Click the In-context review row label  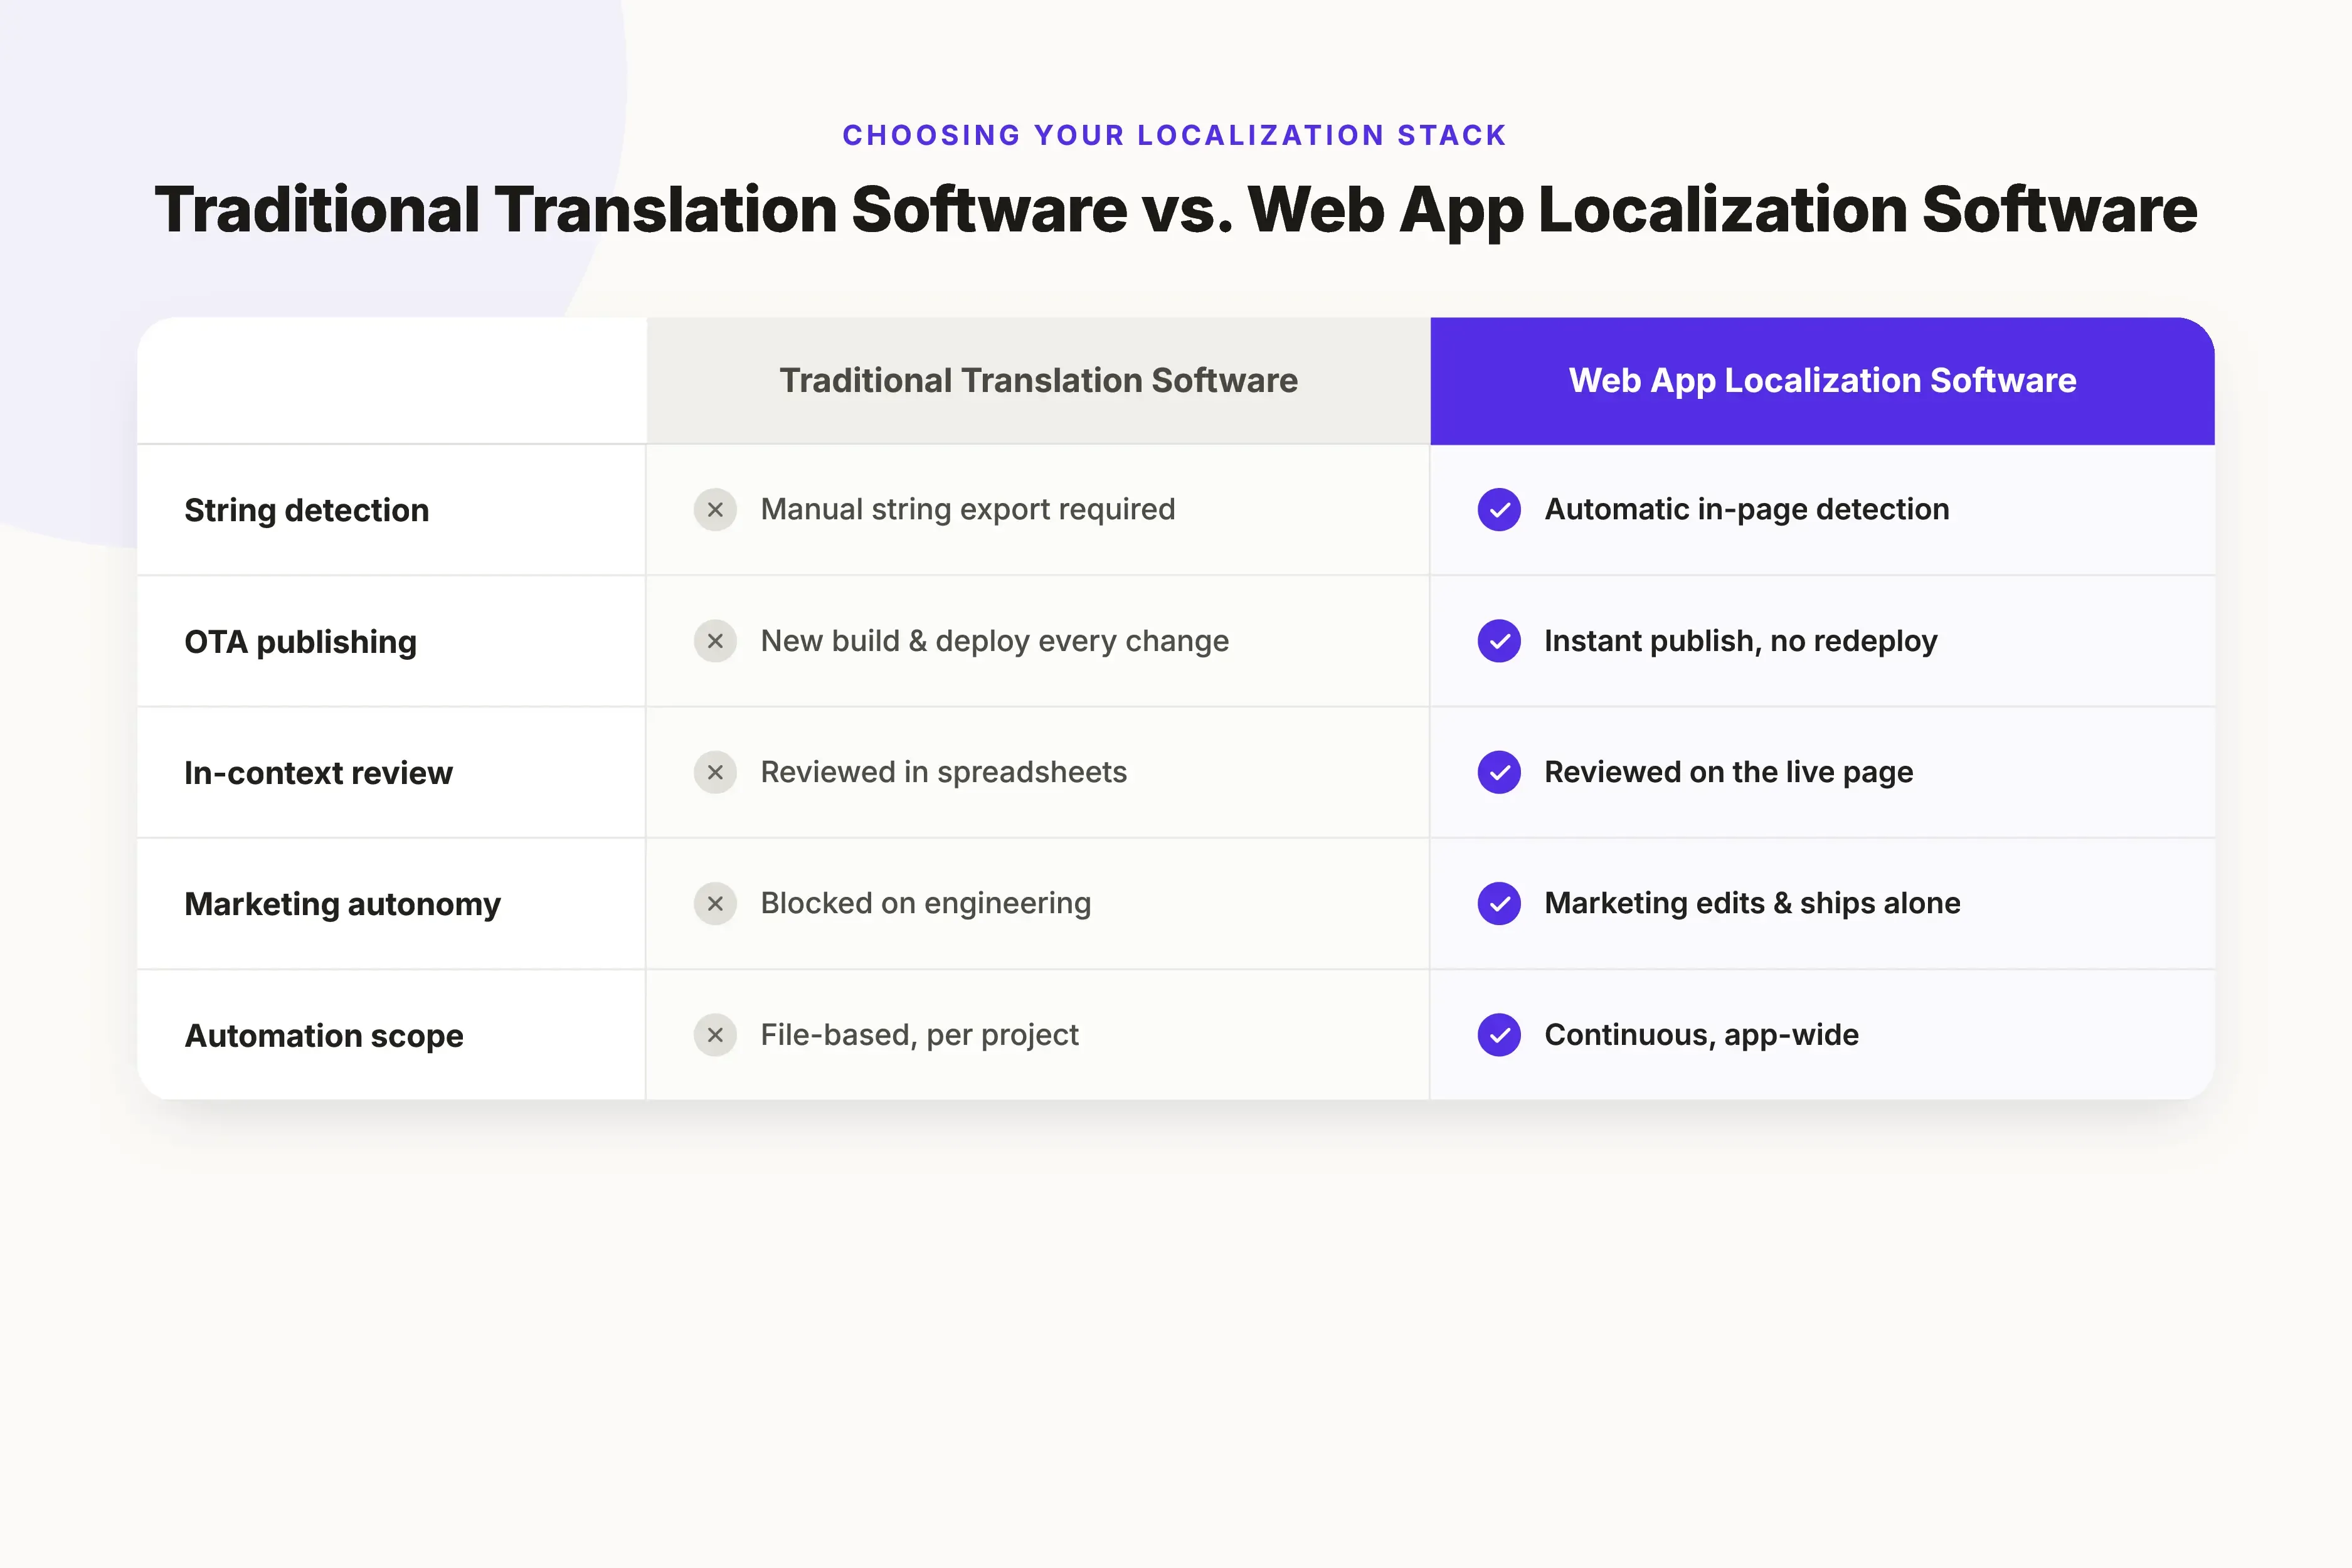[318, 773]
